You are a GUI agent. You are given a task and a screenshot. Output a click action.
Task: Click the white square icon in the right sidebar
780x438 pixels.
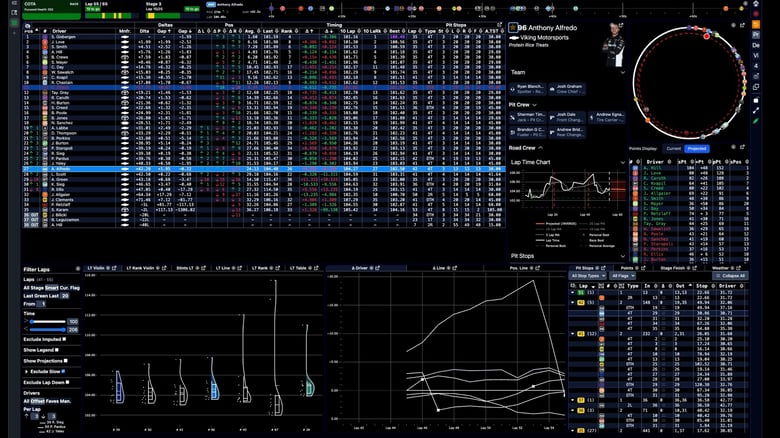tap(756, 100)
